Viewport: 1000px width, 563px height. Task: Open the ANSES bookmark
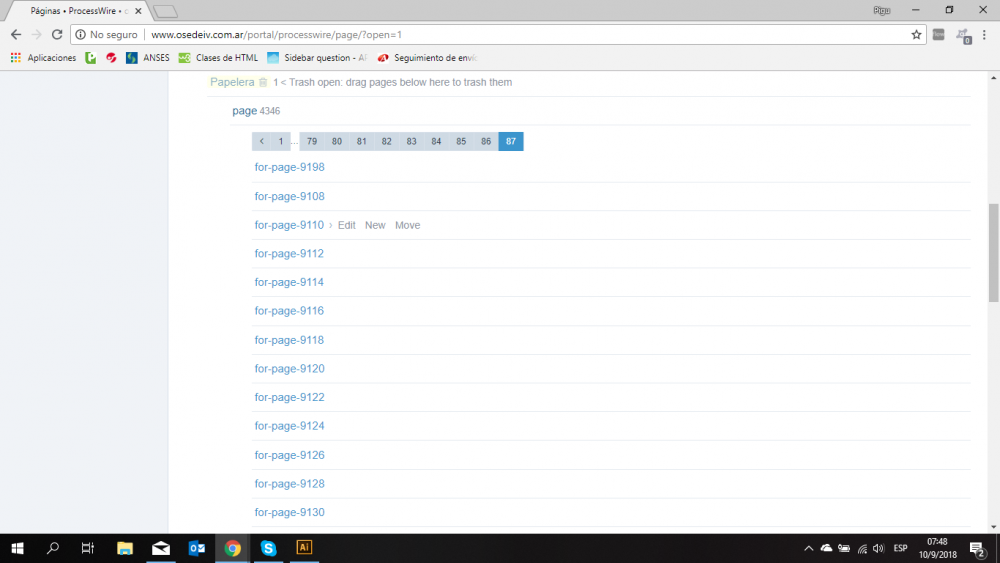click(148, 57)
